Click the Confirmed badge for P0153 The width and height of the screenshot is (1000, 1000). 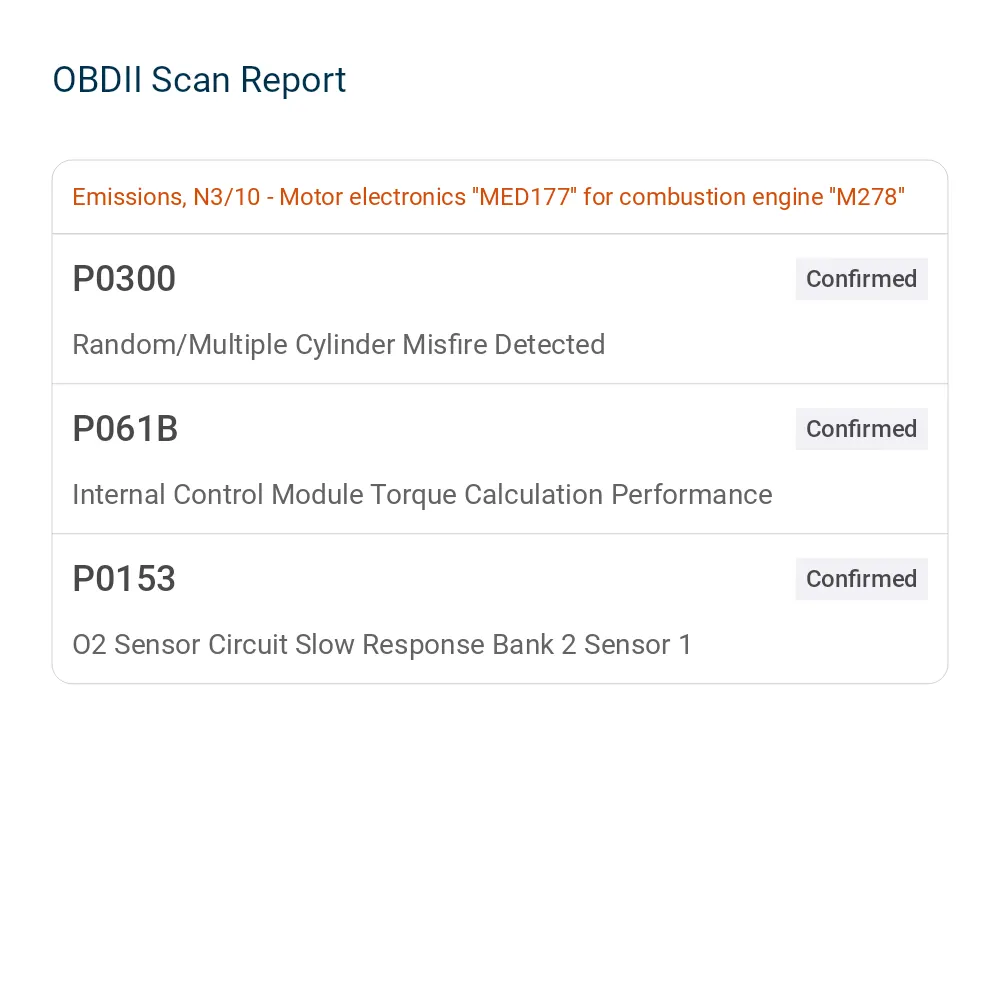point(861,578)
